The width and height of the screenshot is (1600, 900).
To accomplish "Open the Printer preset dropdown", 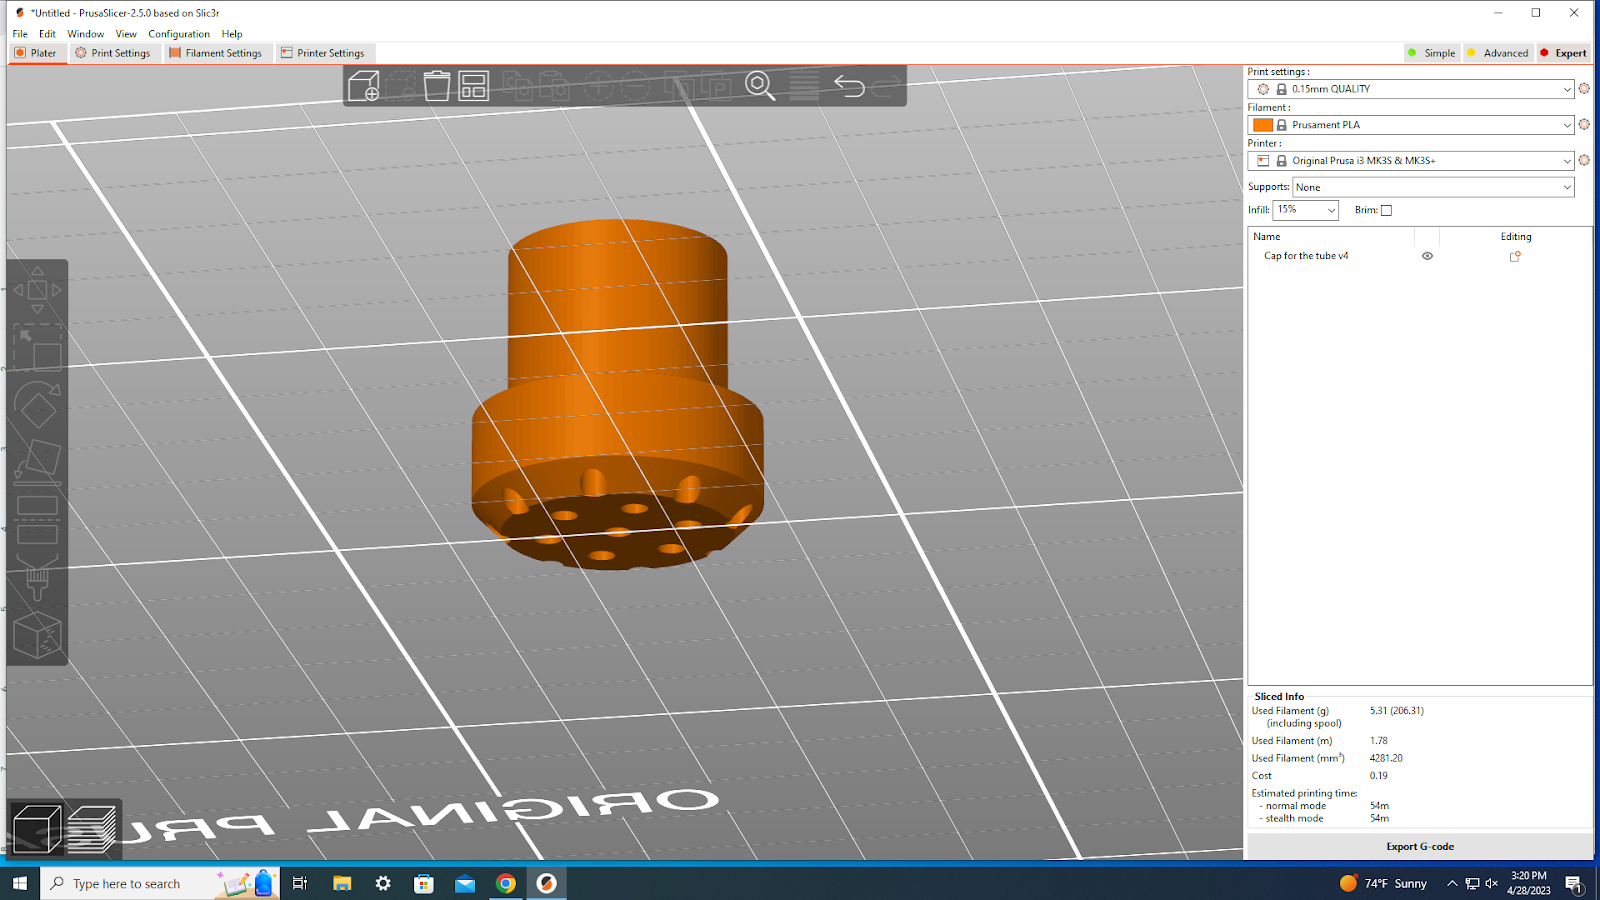I will (1411, 160).
